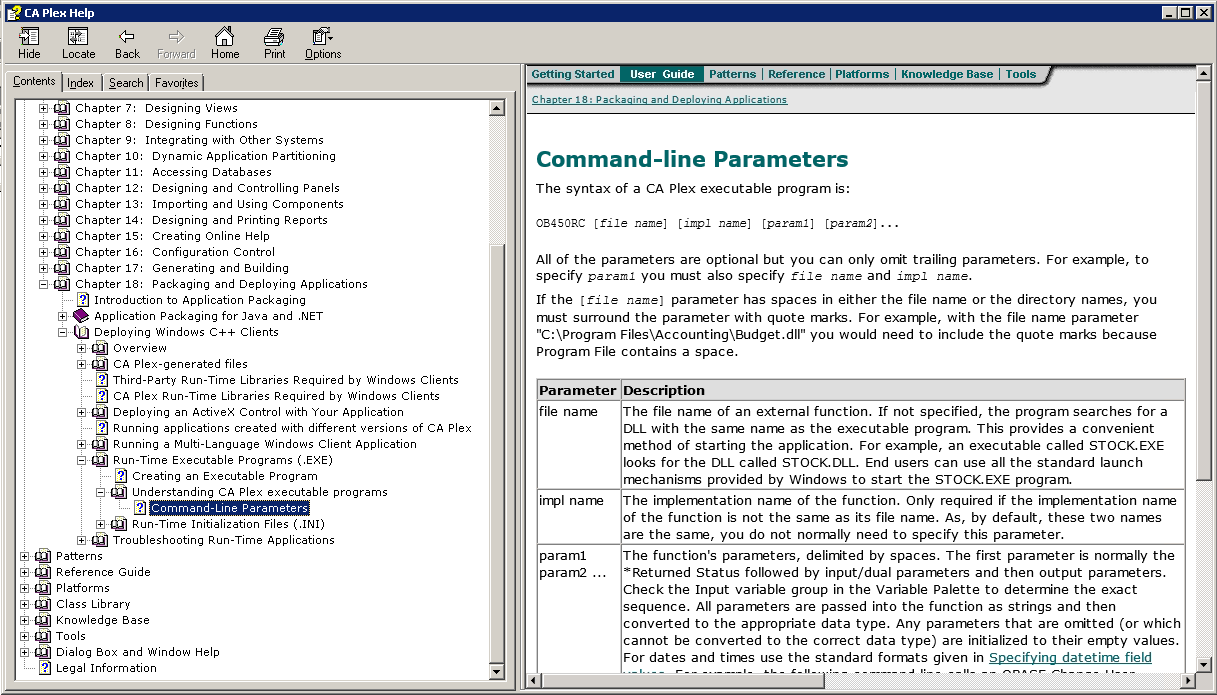Open Deploying an ActiveX Control topic
Viewport: 1217px width, 695px height.
258,412
